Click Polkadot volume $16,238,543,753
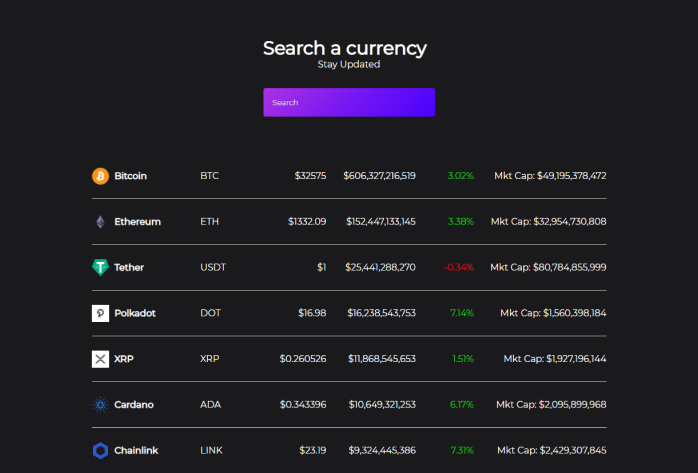Screen dimensions: 698x473 click(381, 313)
